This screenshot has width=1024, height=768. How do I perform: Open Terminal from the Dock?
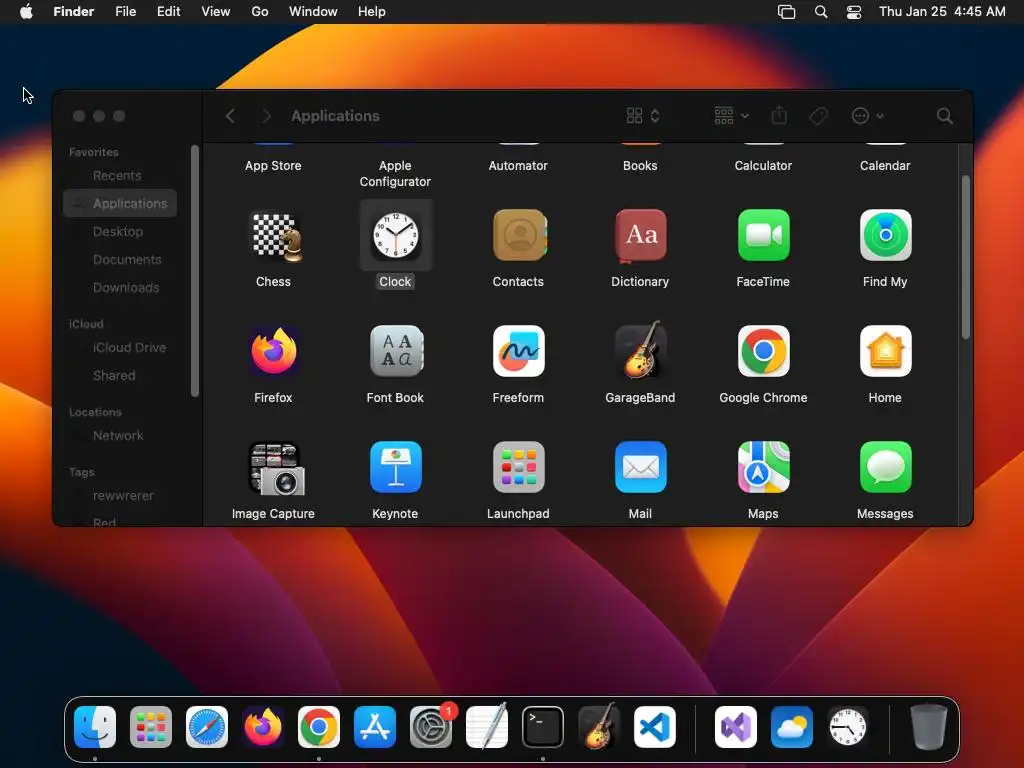pyautogui.click(x=543, y=727)
